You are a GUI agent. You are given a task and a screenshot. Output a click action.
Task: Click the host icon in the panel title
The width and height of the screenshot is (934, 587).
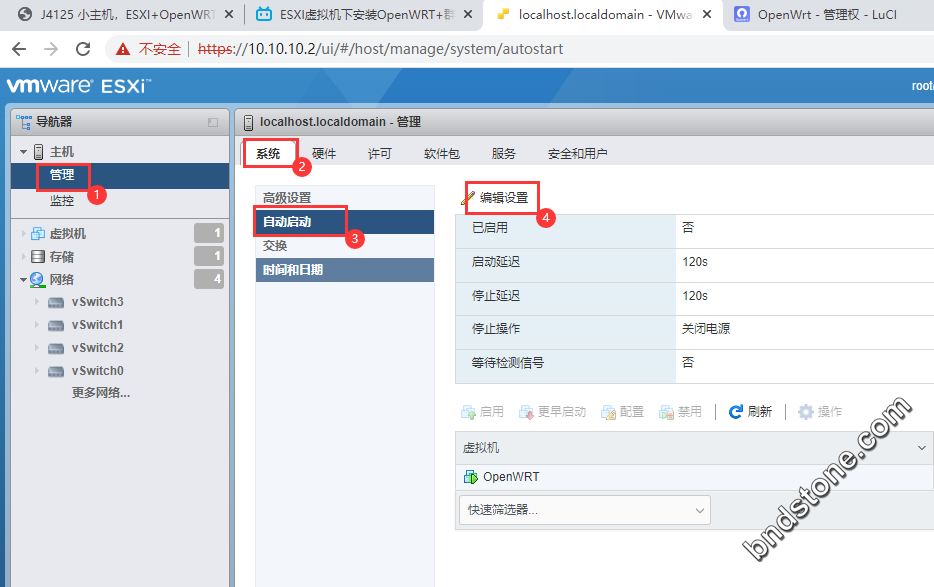pos(249,122)
